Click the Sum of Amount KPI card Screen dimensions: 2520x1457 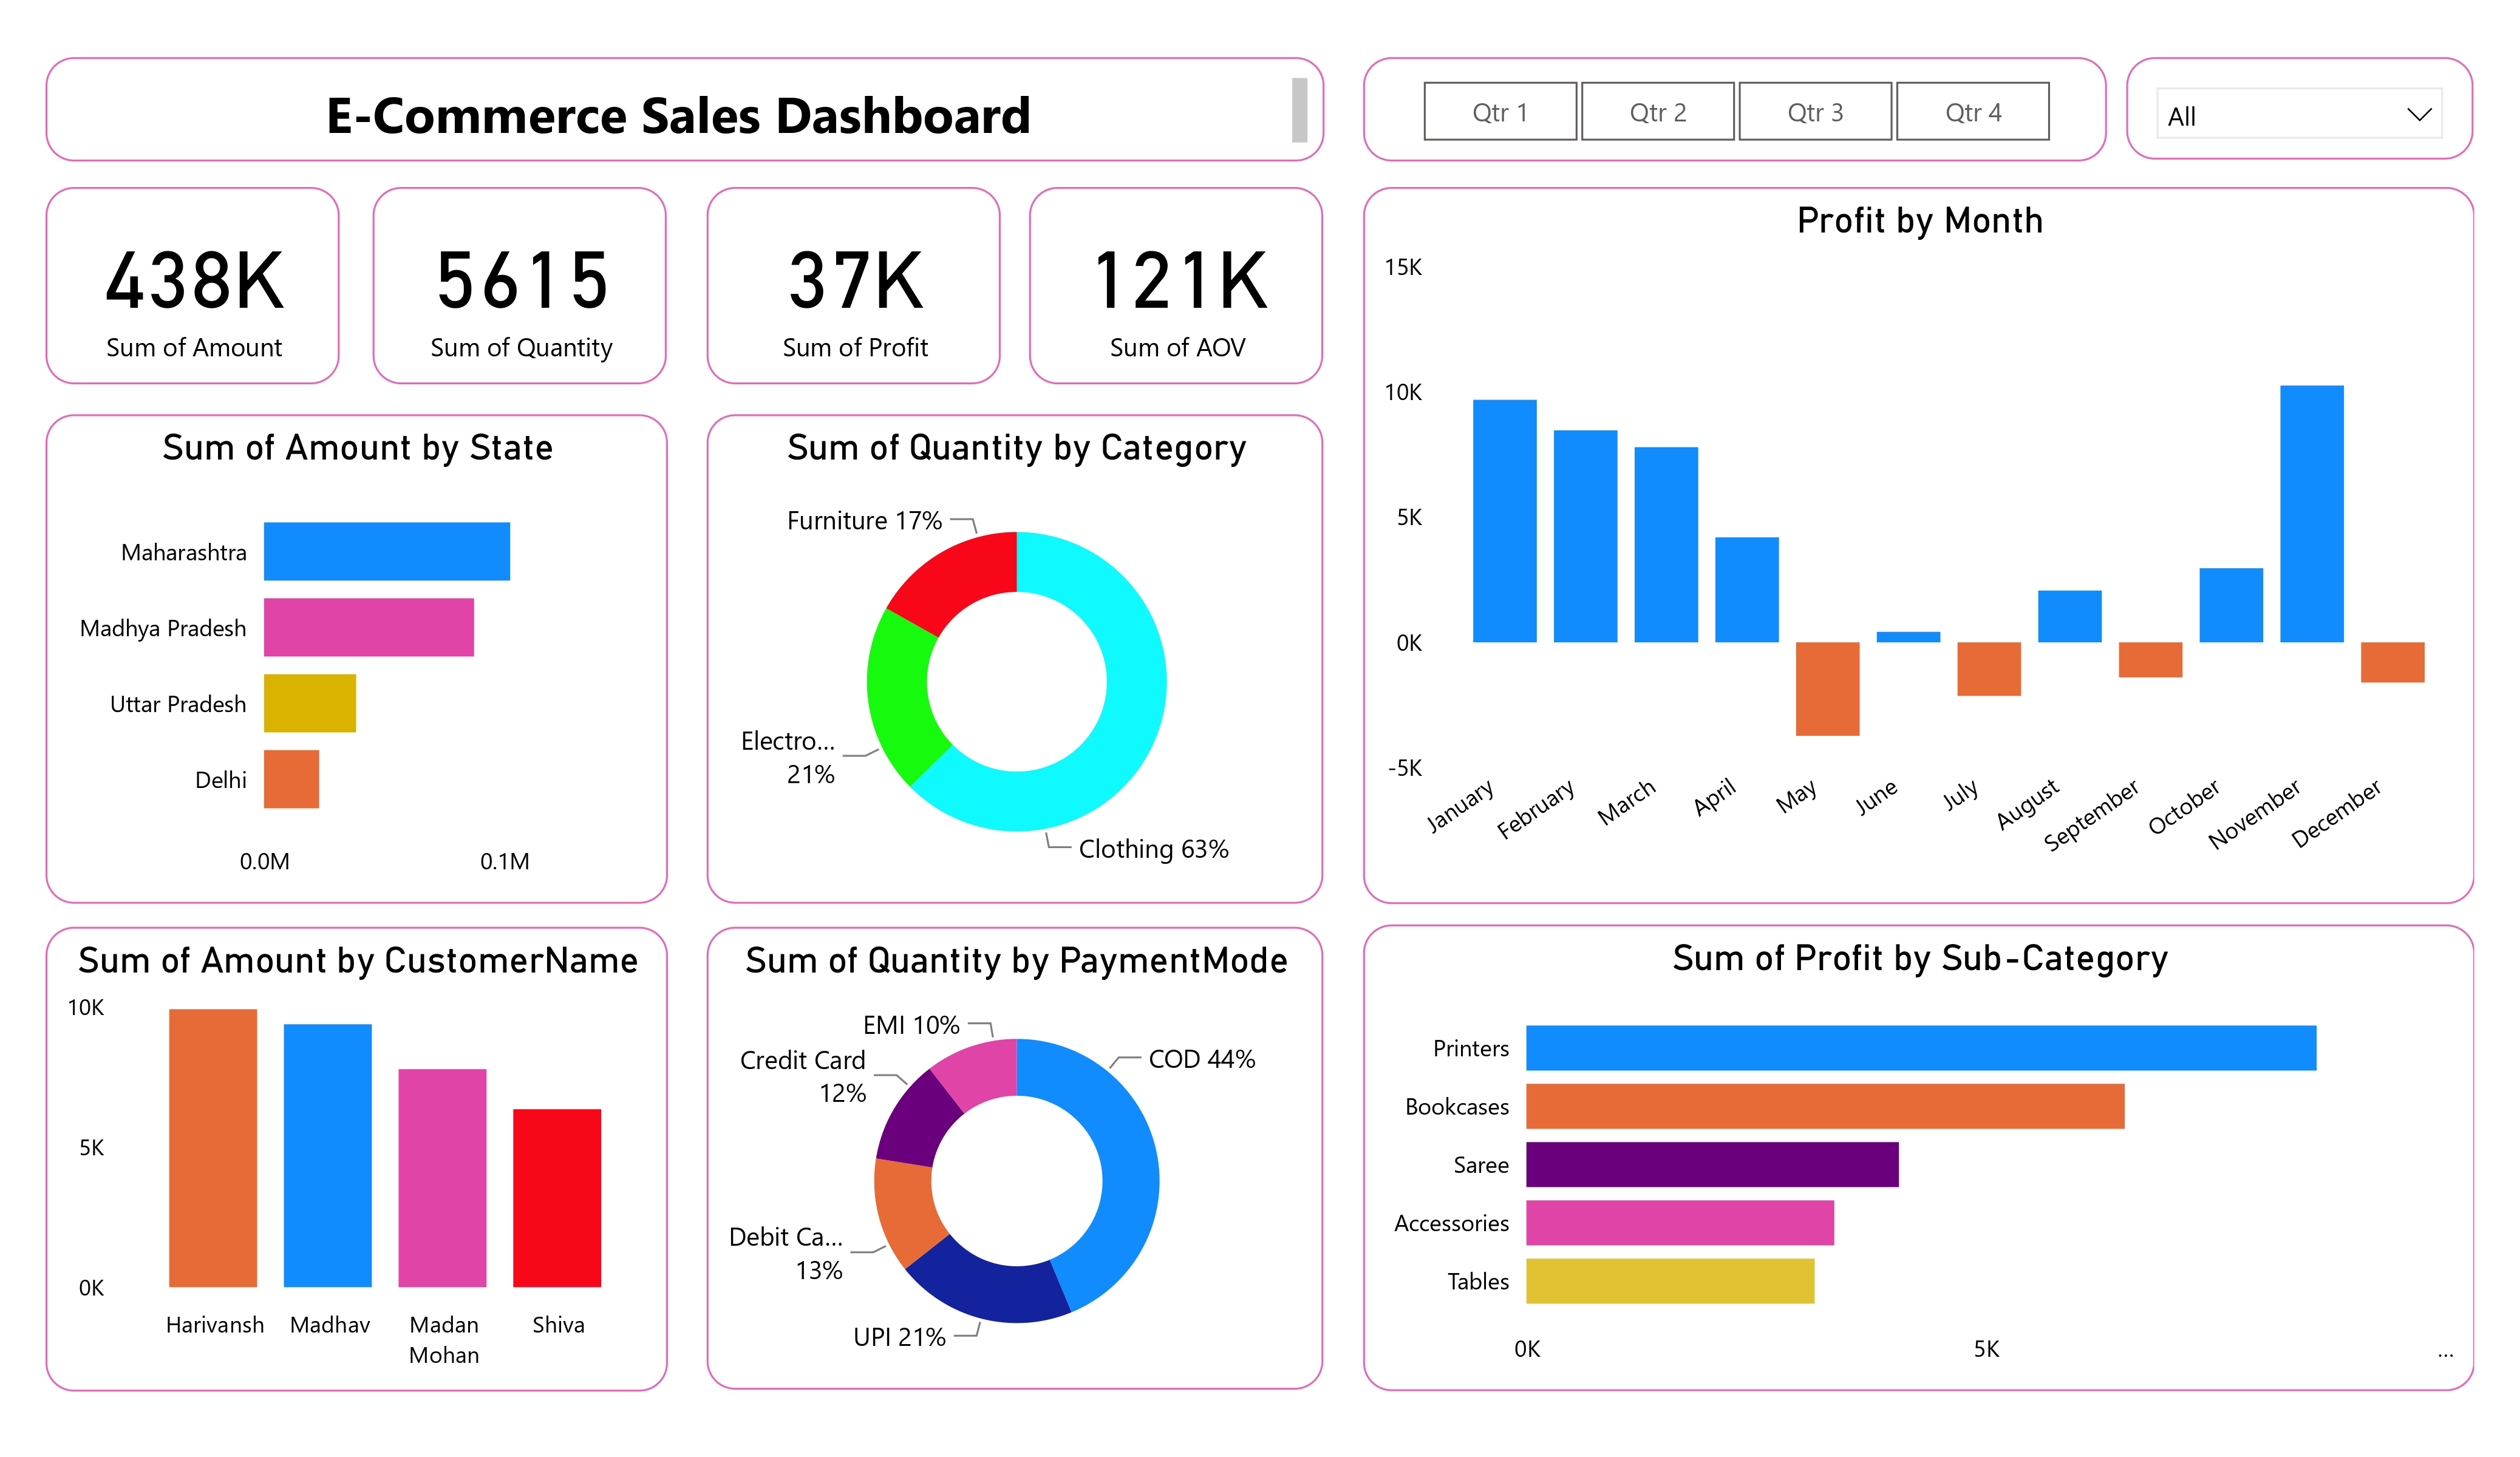[193, 287]
